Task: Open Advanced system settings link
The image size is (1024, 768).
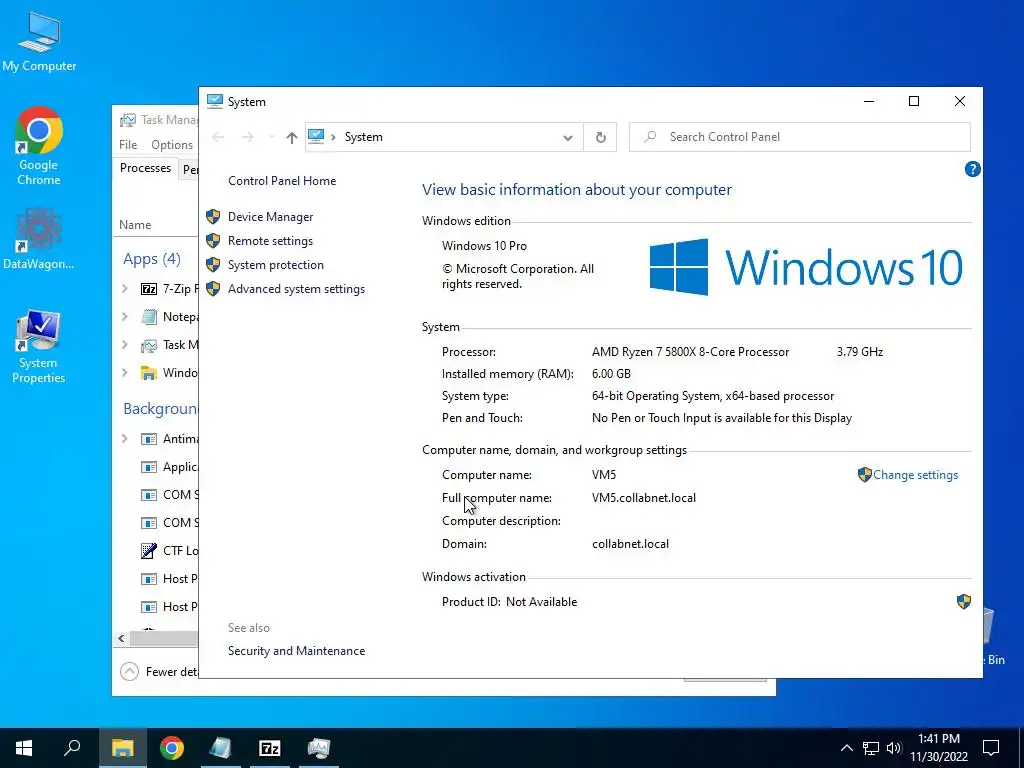Action: (x=296, y=289)
